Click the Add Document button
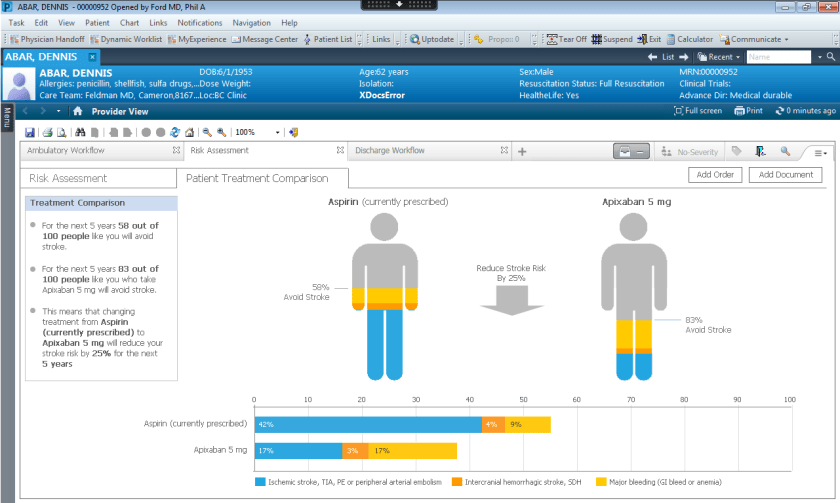 pyautogui.click(x=785, y=175)
